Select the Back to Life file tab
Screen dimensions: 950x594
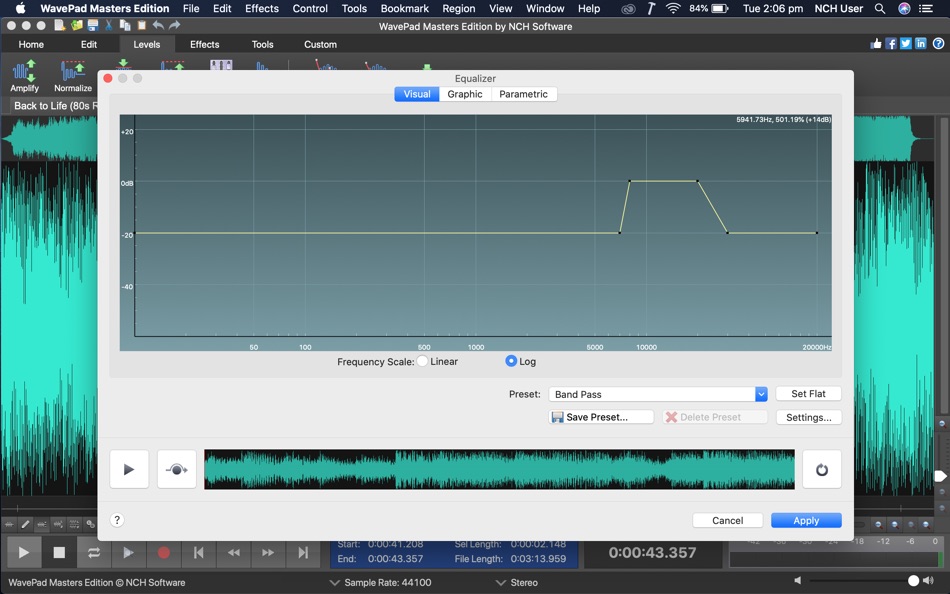click(55, 105)
